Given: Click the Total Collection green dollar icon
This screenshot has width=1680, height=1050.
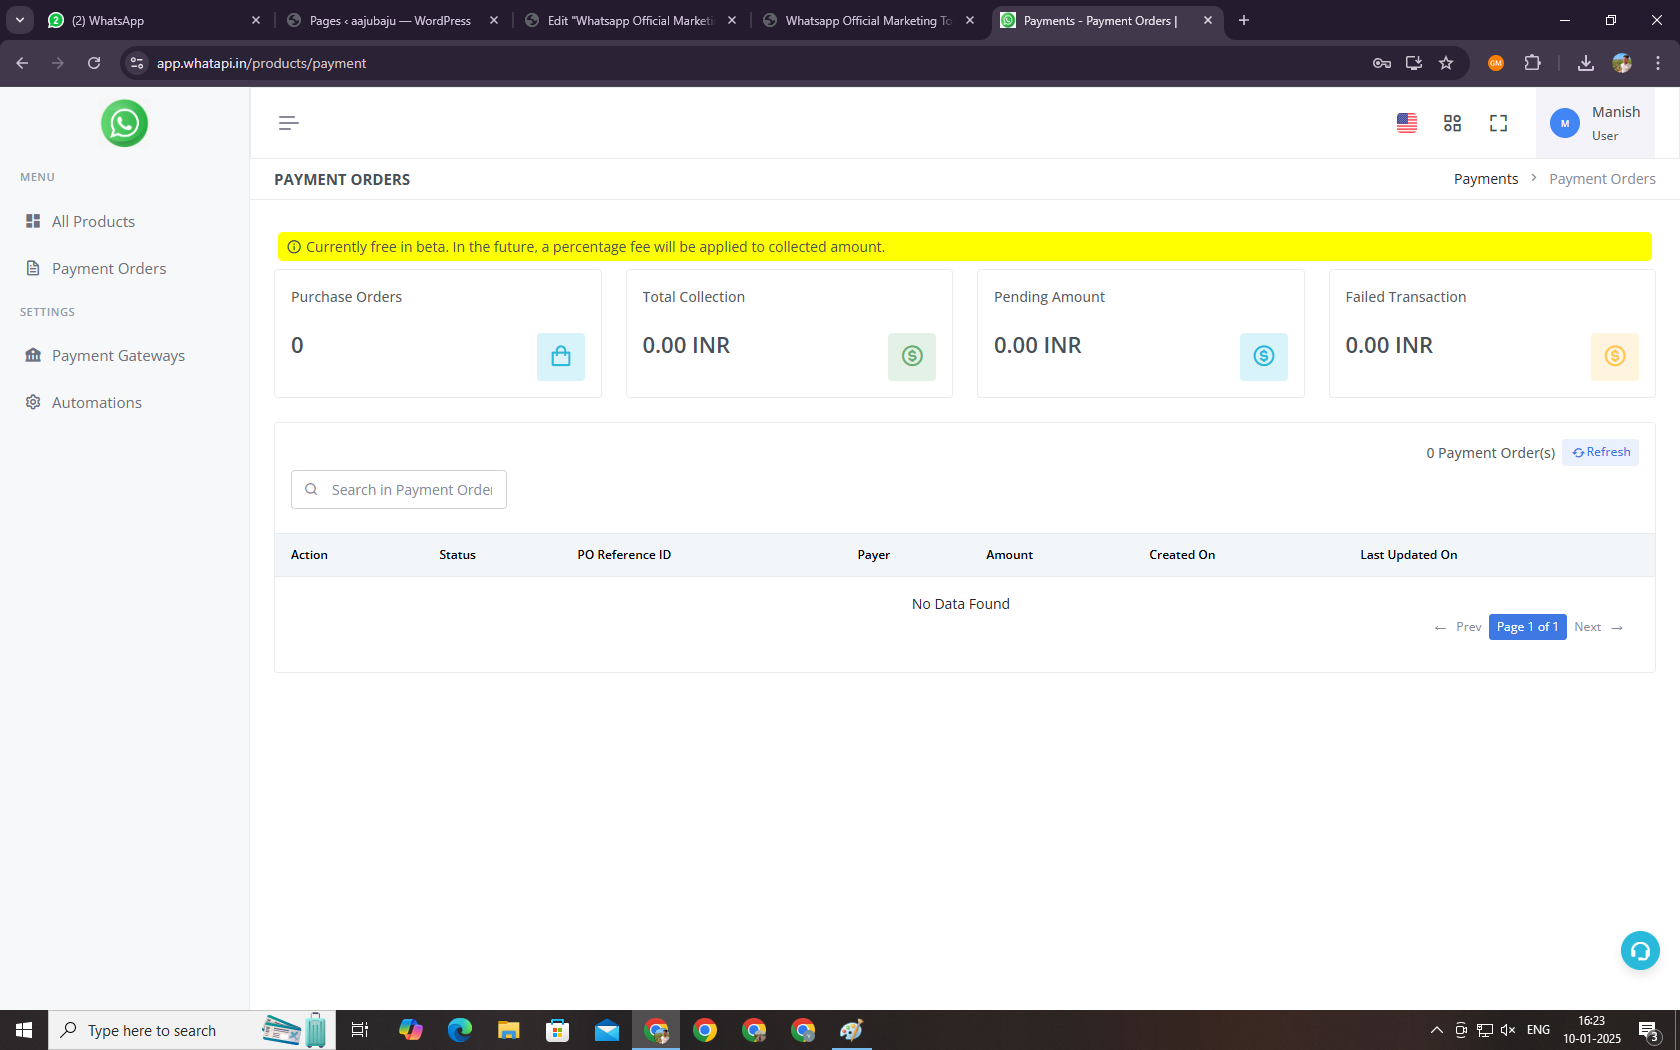Looking at the screenshot, I should 912,356.
